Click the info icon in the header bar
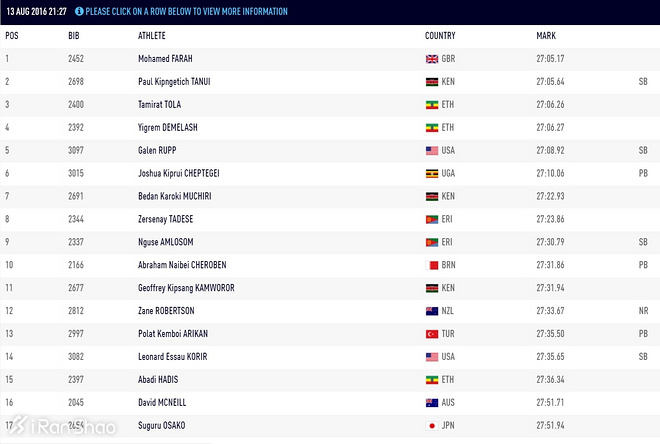660x444 pixels. (x=79, y=12)
